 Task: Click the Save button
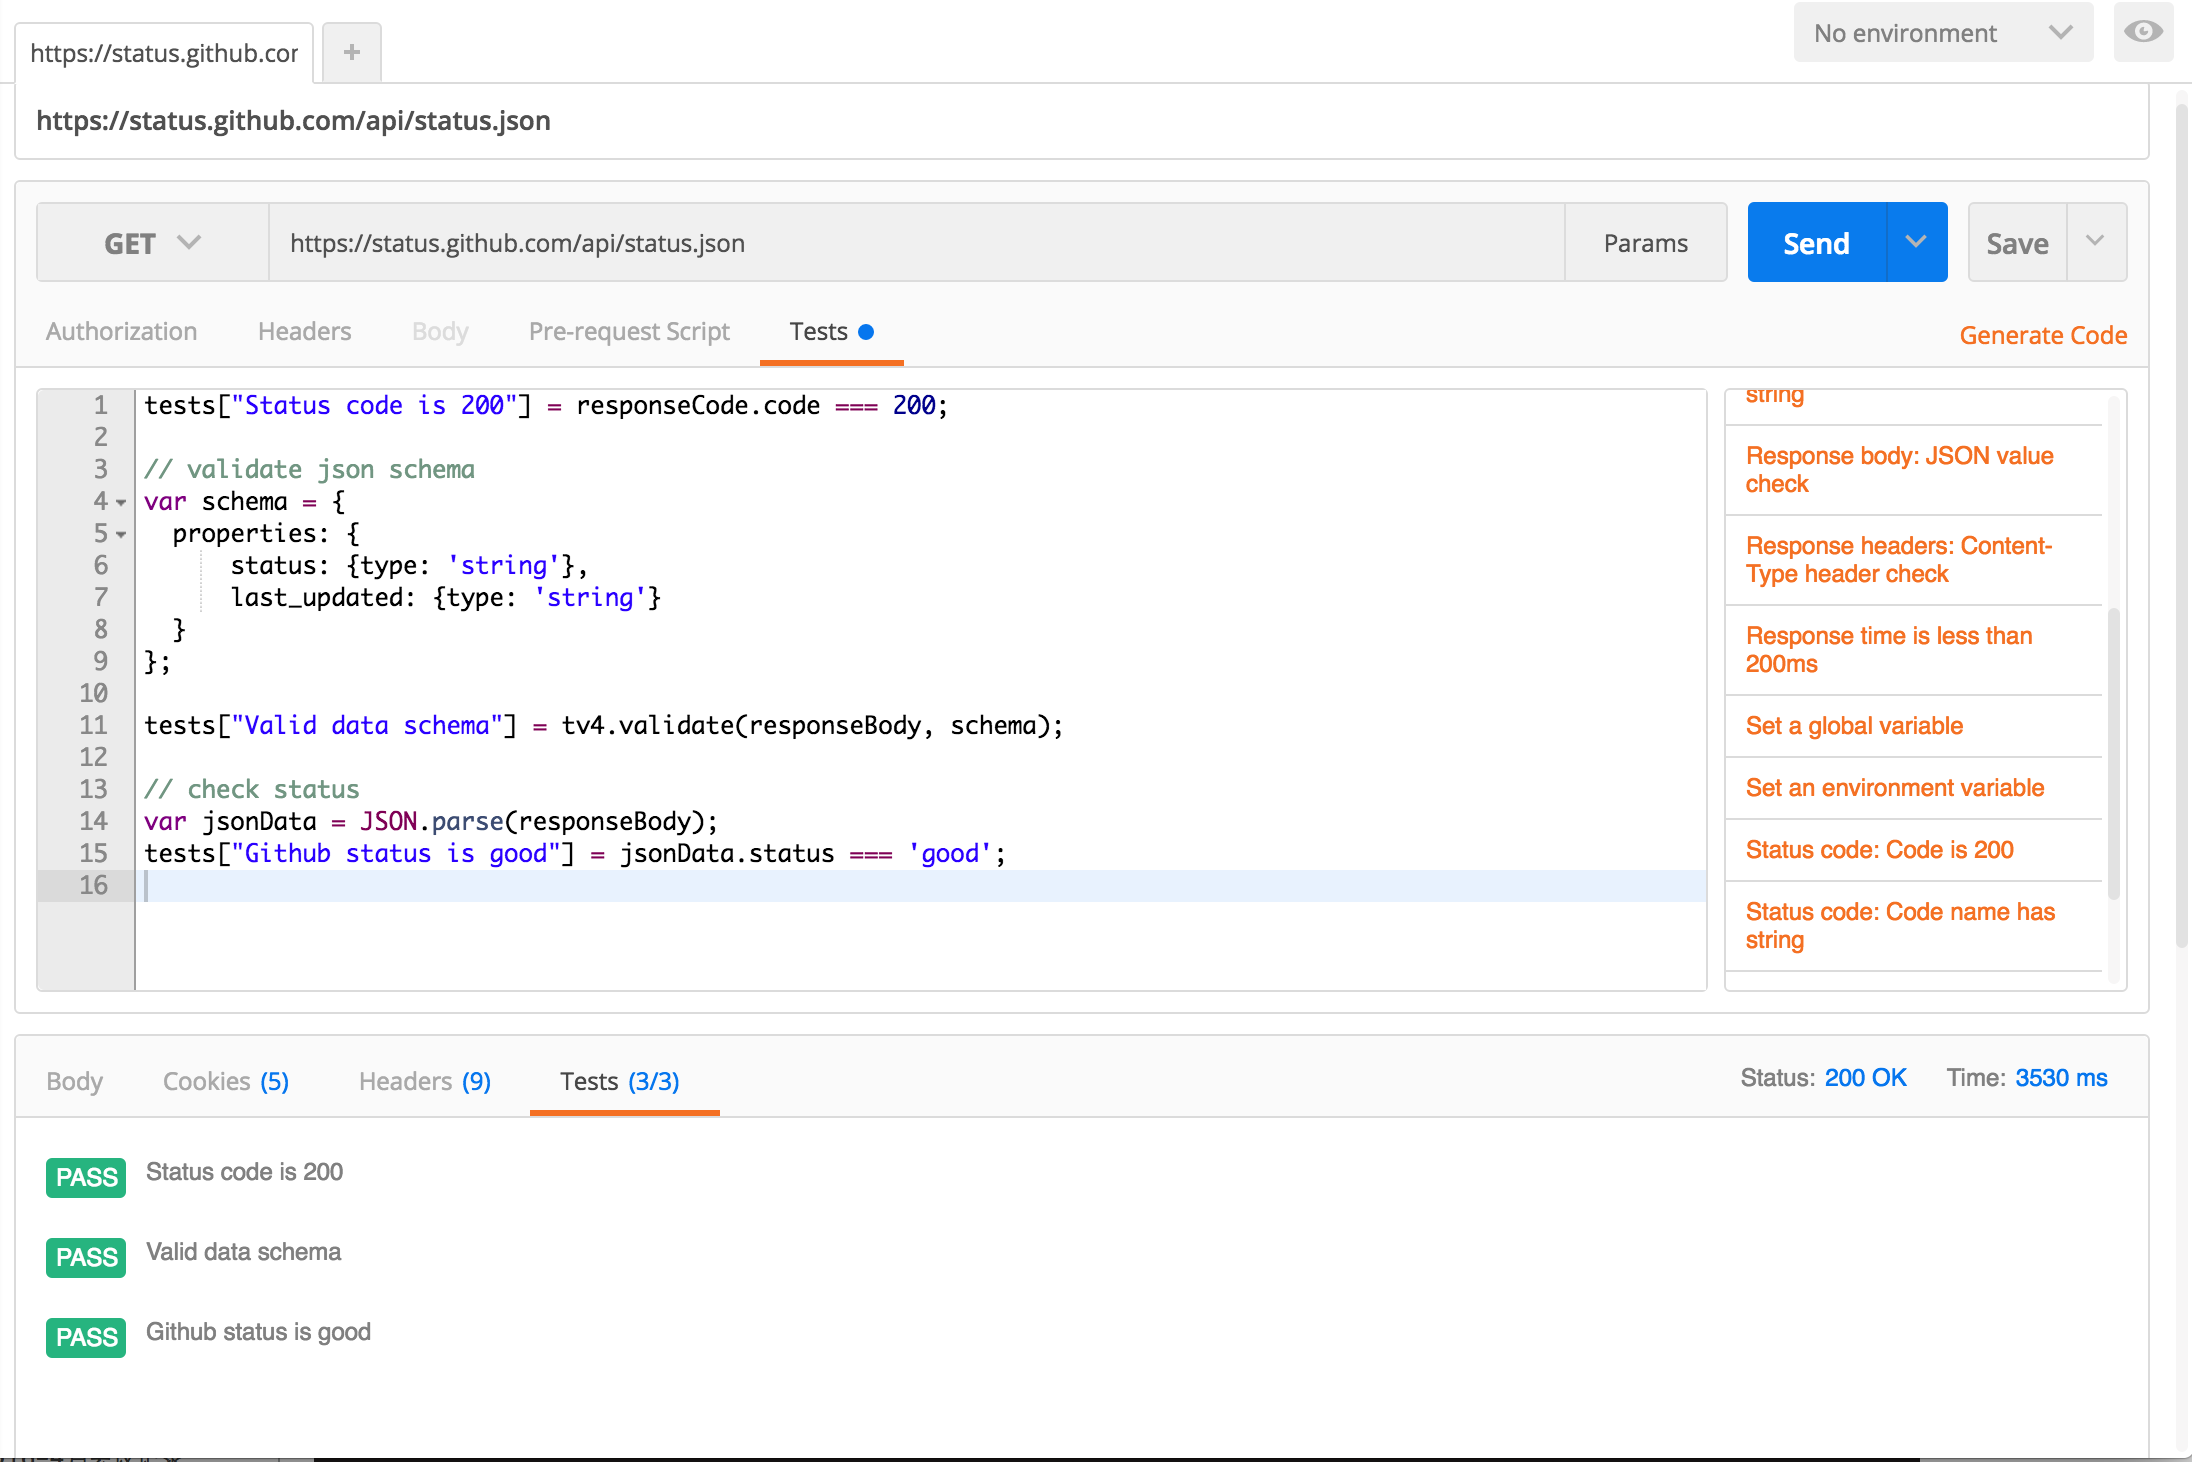point(2017,243)
